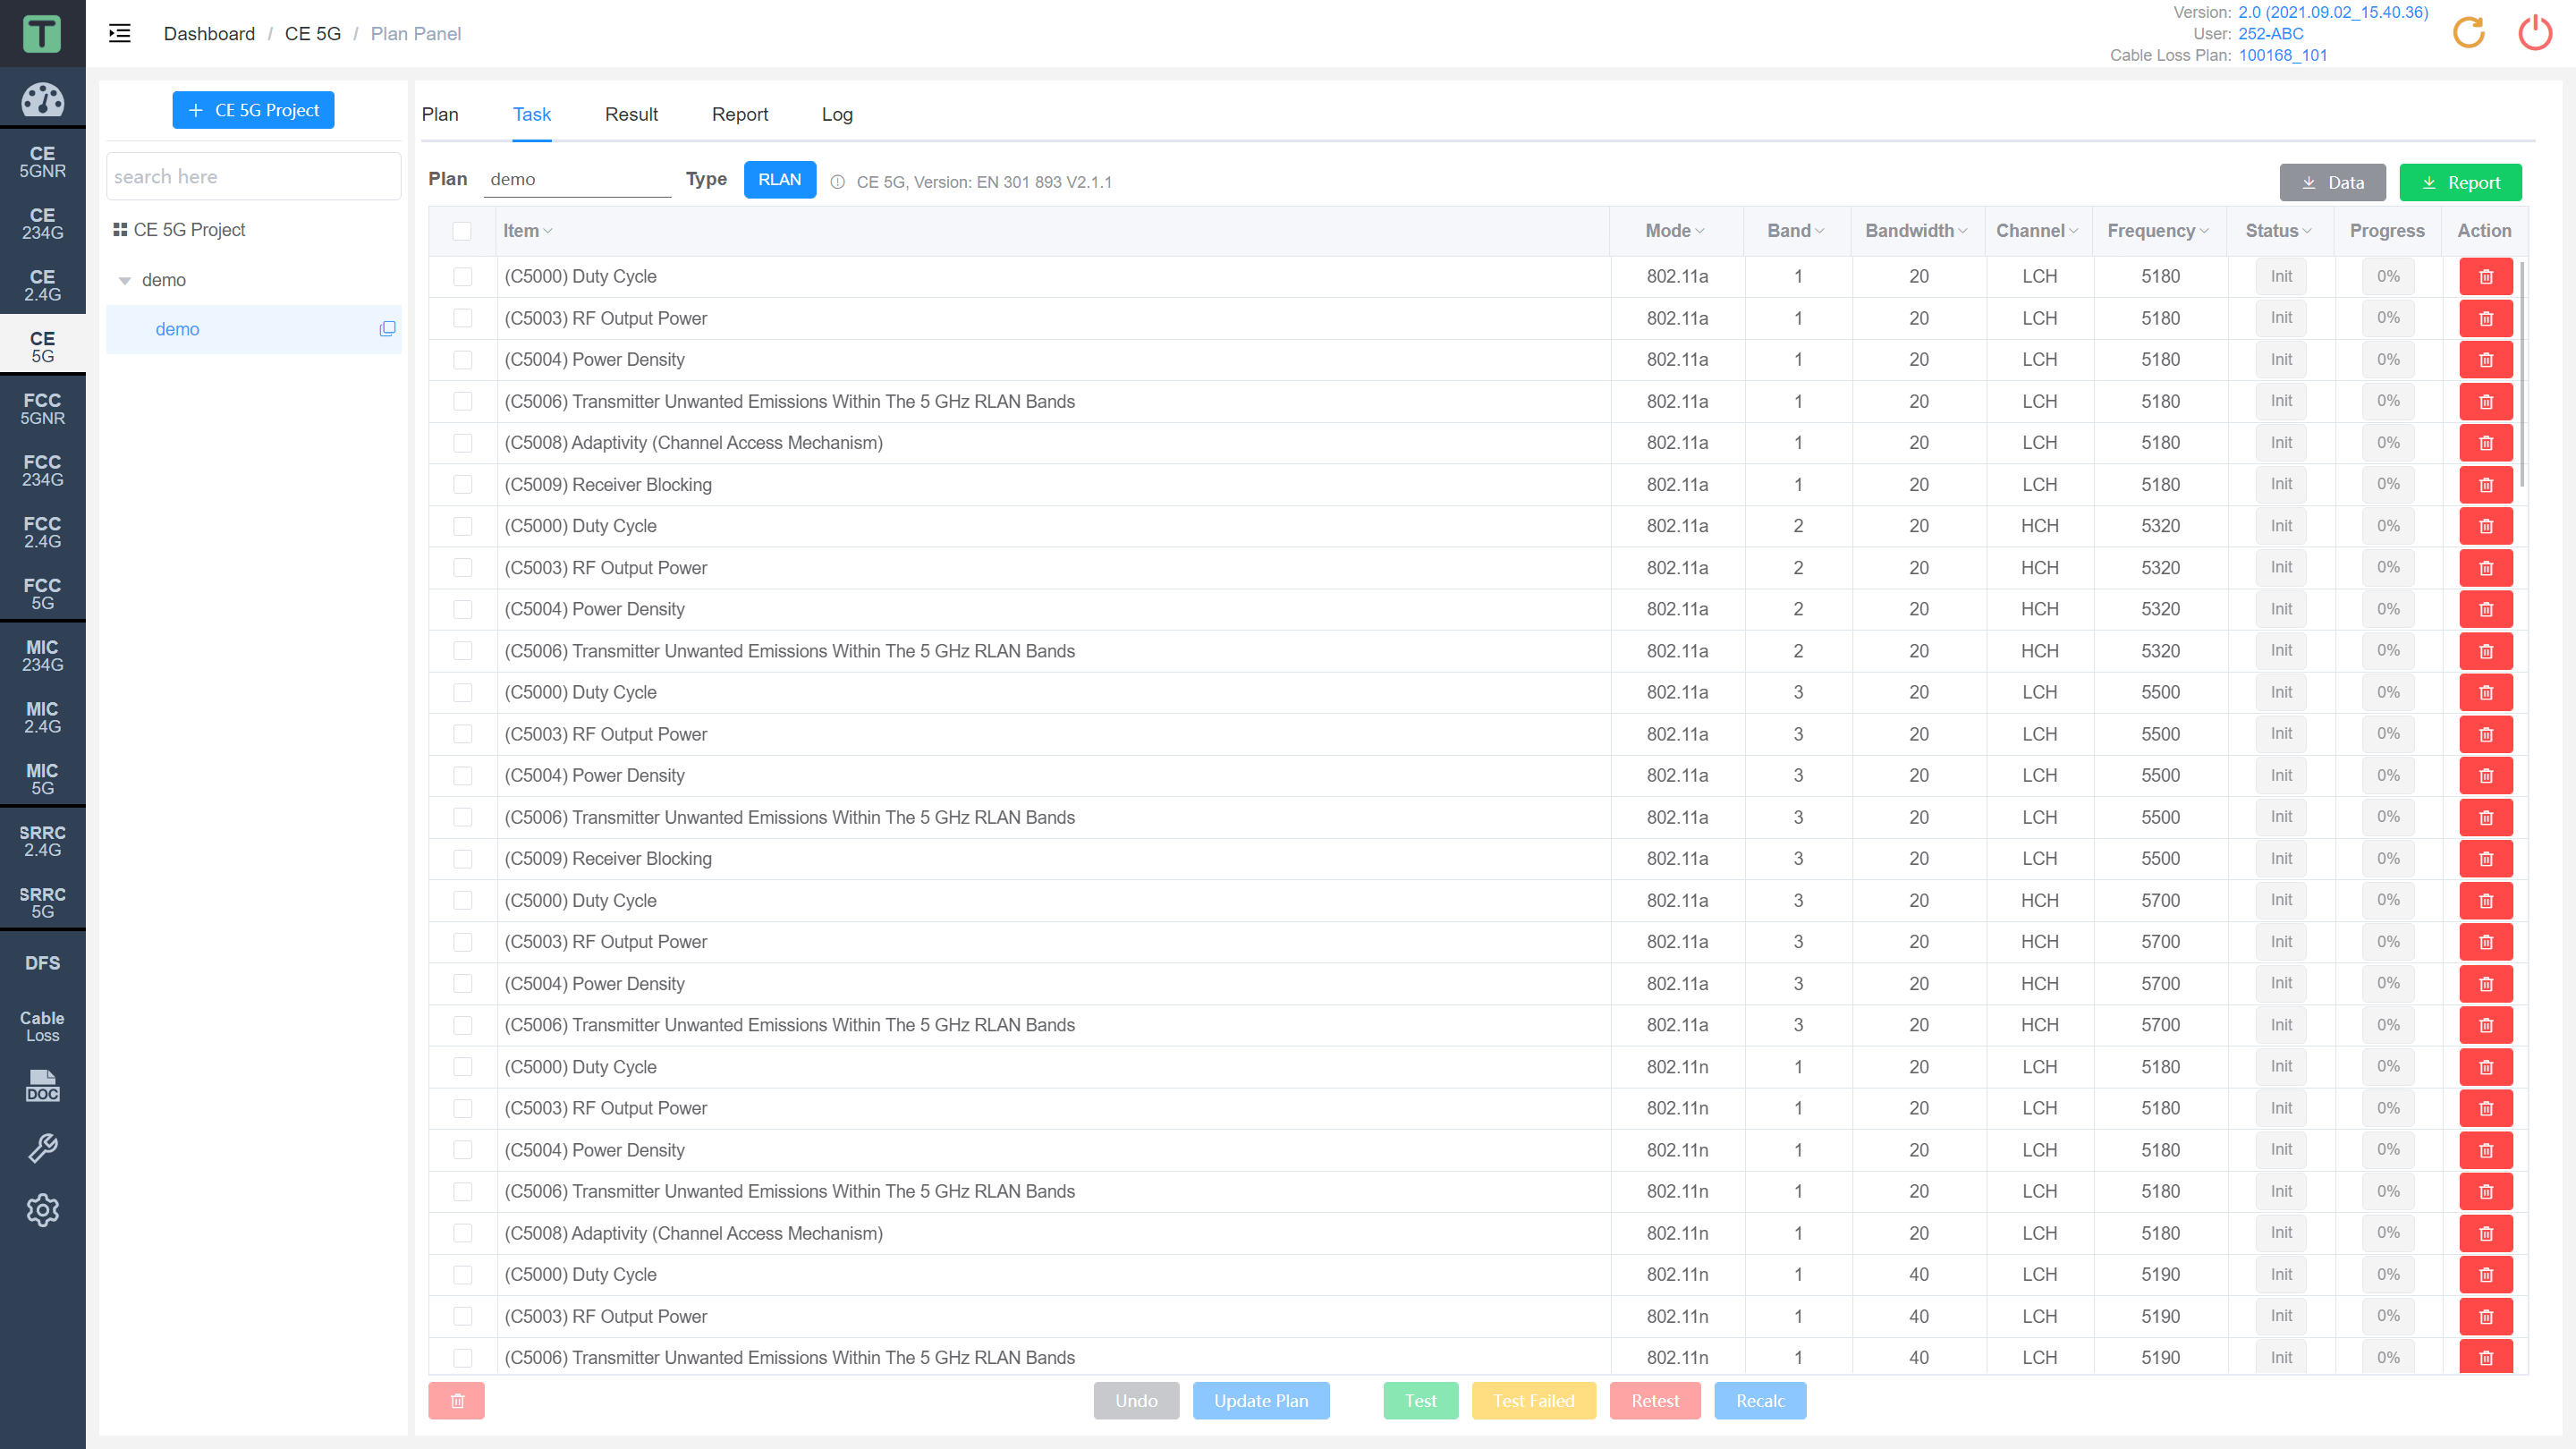Open the Mode column filter dropdown
Screen dimensions: 2576x1449
pos(1700,231)
